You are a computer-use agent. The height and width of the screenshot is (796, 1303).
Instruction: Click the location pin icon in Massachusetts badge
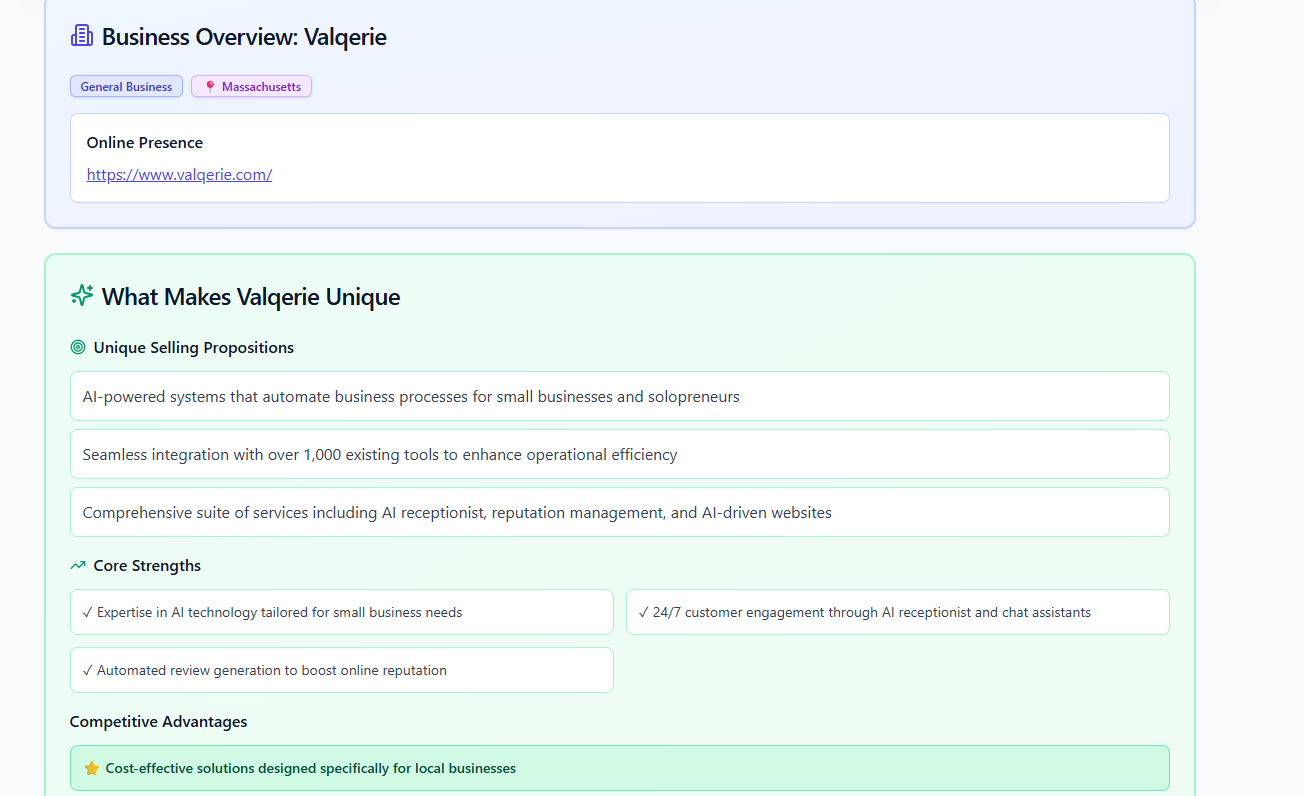pos(208,86)
